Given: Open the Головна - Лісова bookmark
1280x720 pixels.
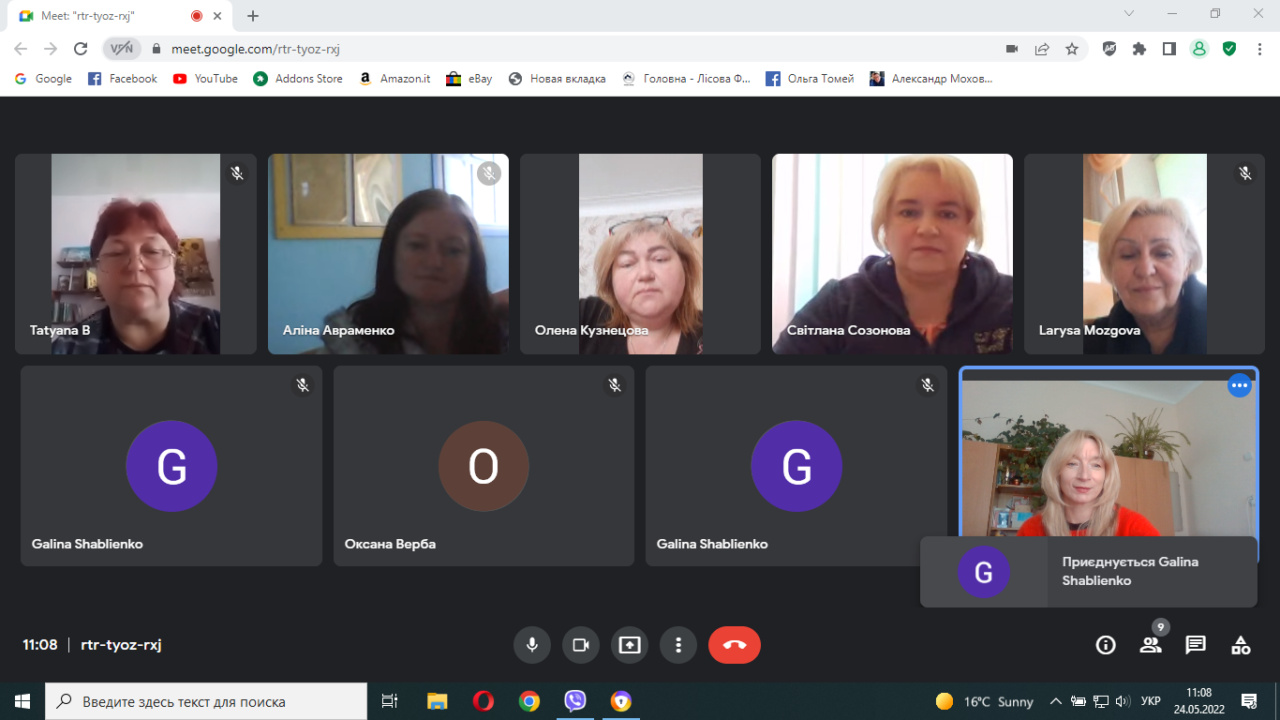Looking at the screenshot, I should 686,78.
